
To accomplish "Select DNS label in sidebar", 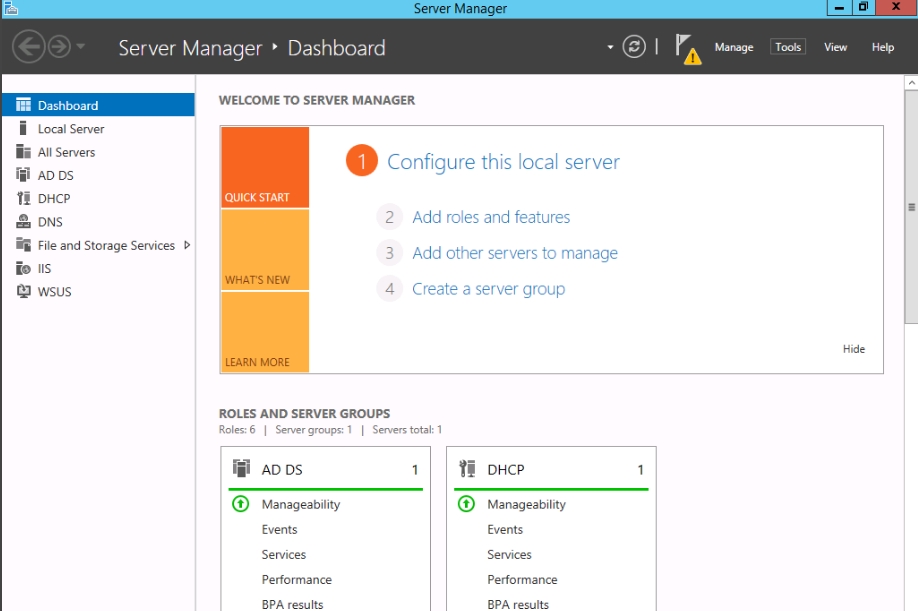I will click(50, 222).
